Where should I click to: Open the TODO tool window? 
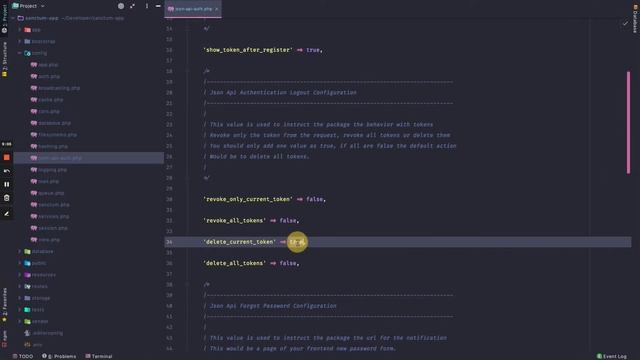click(x=23, y=356)
